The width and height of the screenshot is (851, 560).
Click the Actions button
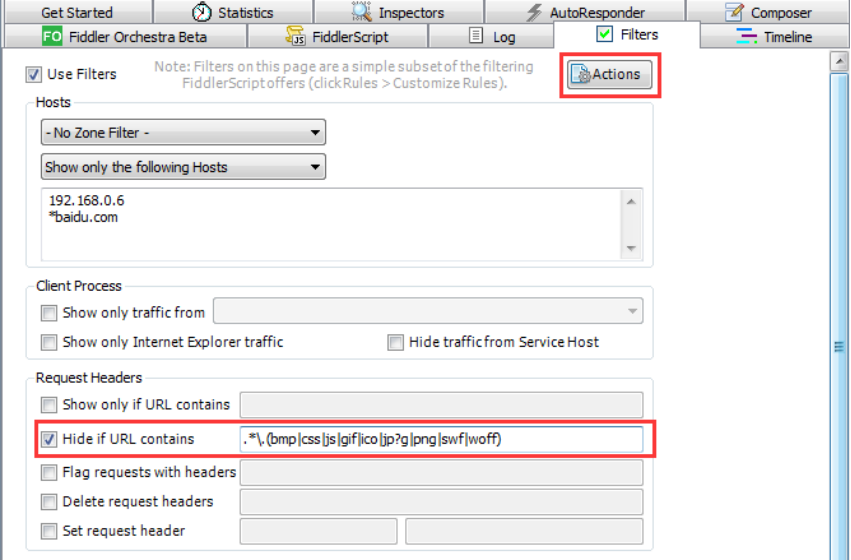click(611, 74)
